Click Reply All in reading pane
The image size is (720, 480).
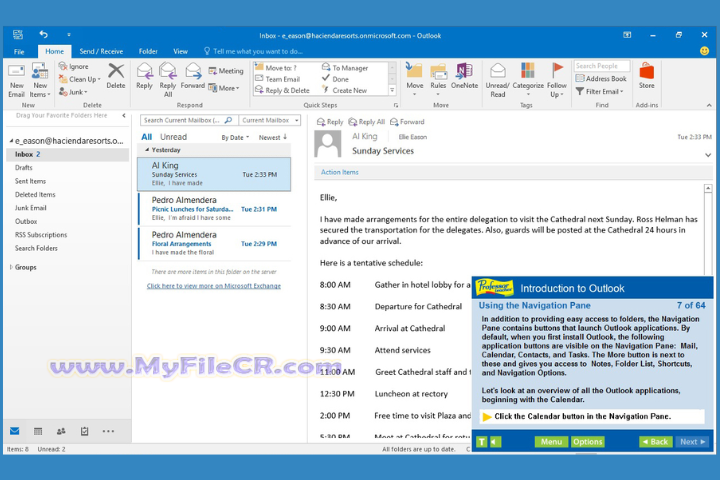pos(366,122)
